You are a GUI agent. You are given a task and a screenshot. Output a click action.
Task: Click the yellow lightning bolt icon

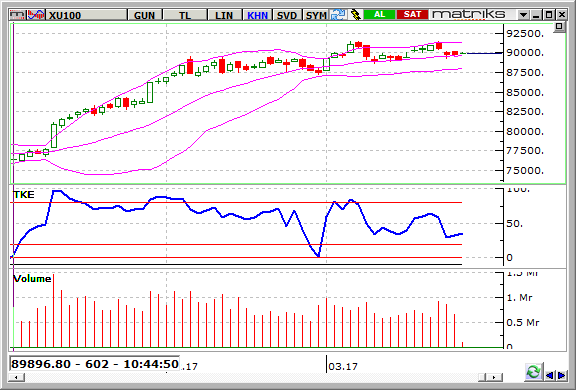(x=355, y=15)
